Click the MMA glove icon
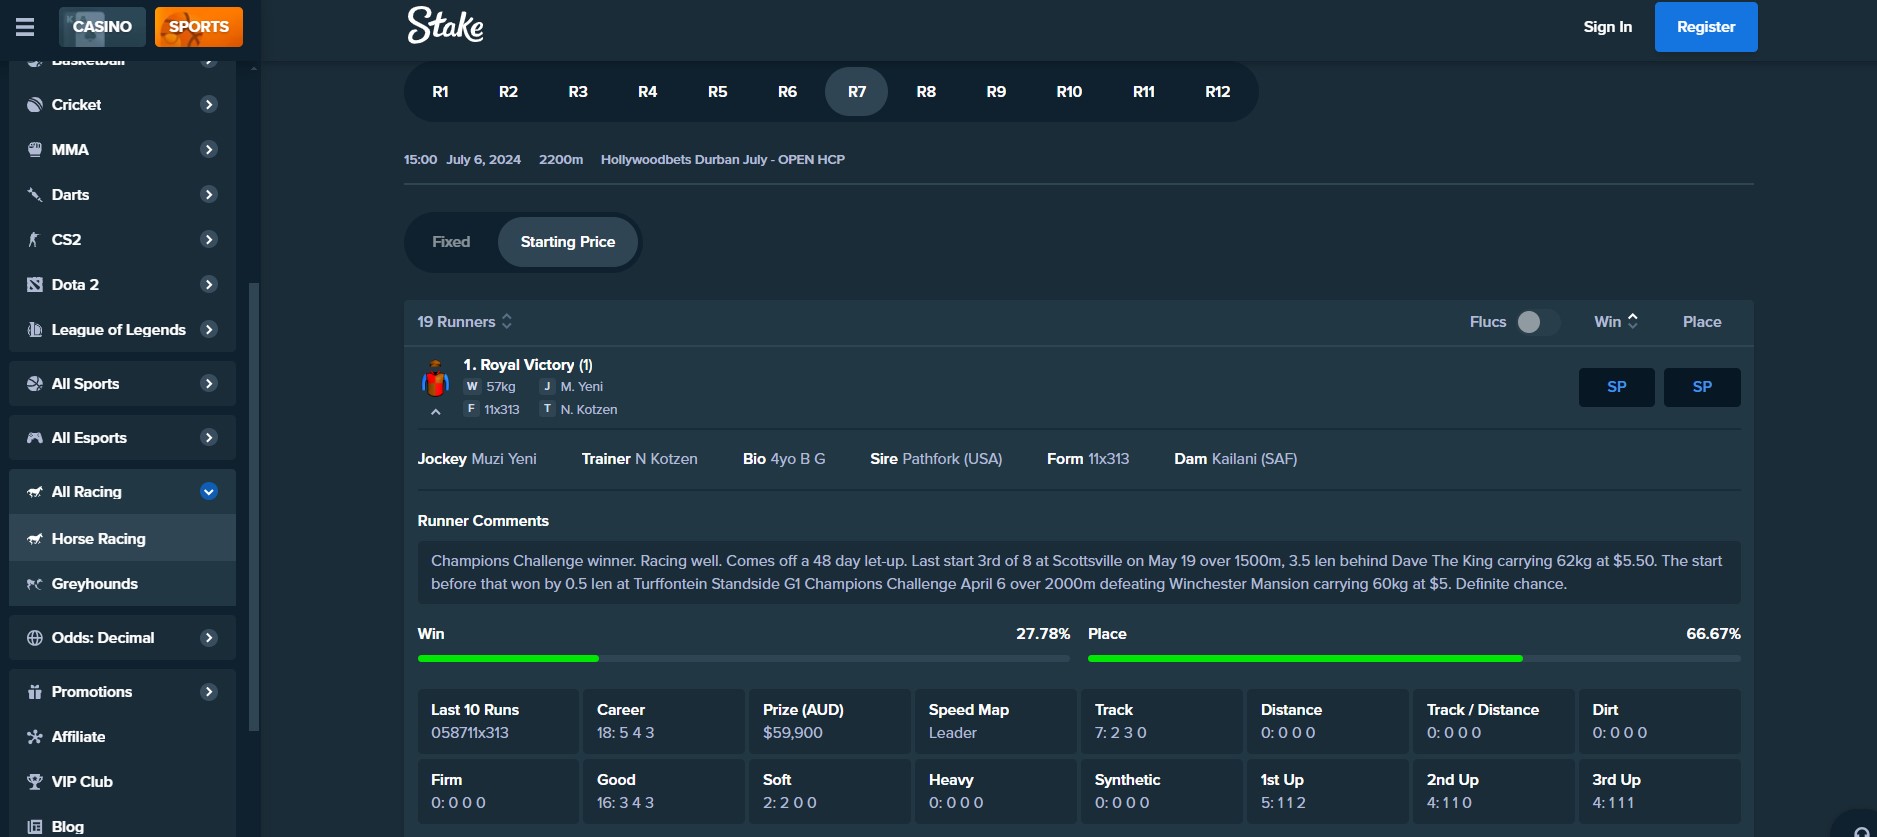Image resolution: width=1877 pixels, height=837 pixels. [34, 149]
